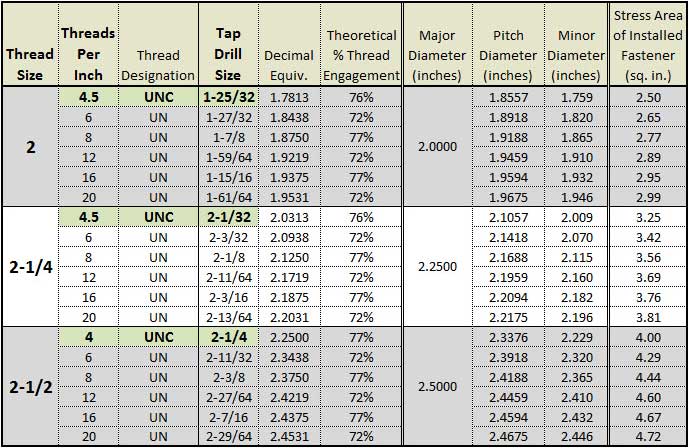The height and width of the screenshot is (448, 689).
Task: Click the 2.5000 major diameter cell
Action: coord(437,387)
